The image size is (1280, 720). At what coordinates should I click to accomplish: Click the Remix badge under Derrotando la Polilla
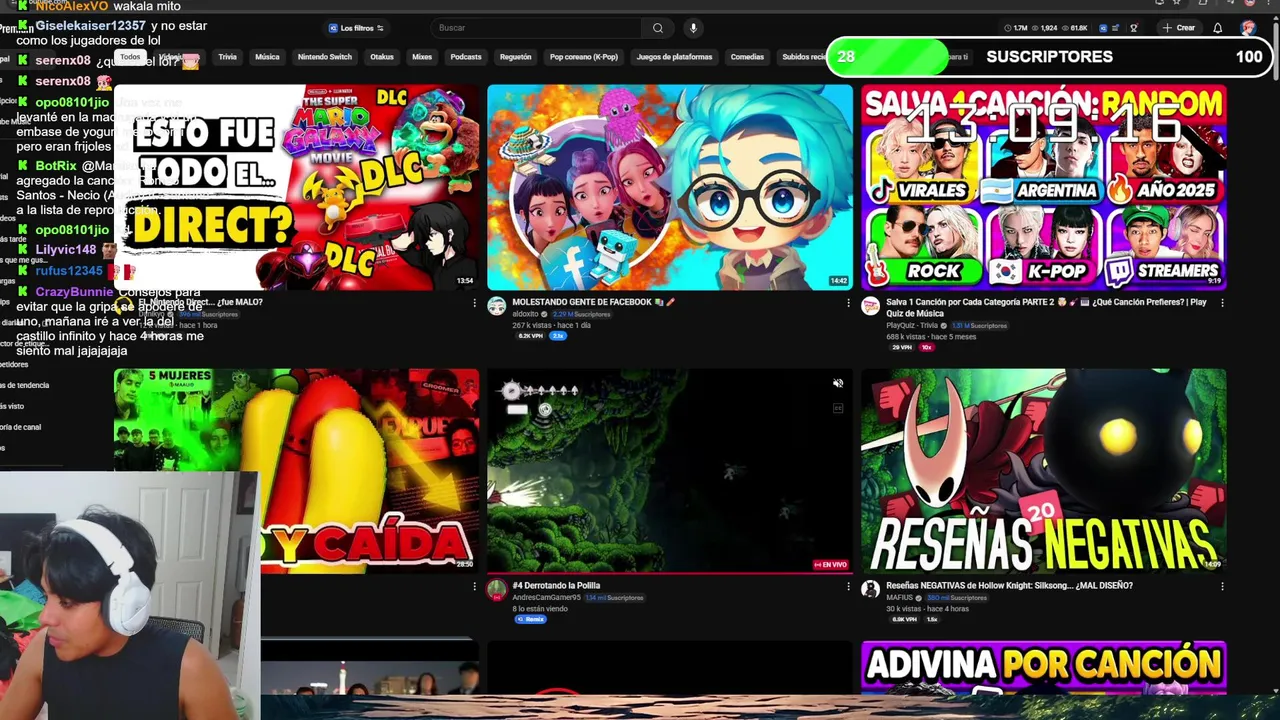531,620
